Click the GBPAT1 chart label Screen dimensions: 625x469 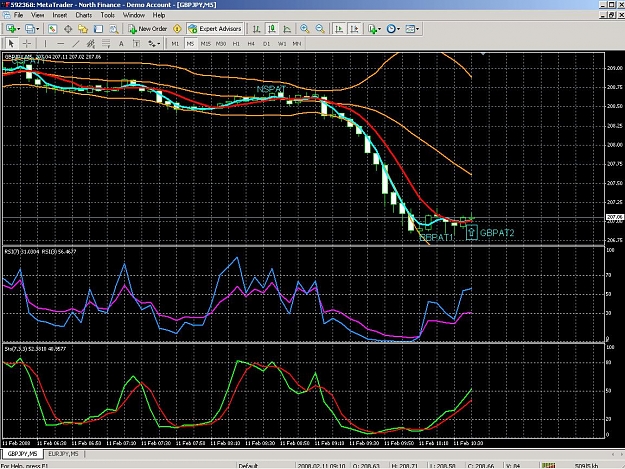pos(436,237)
